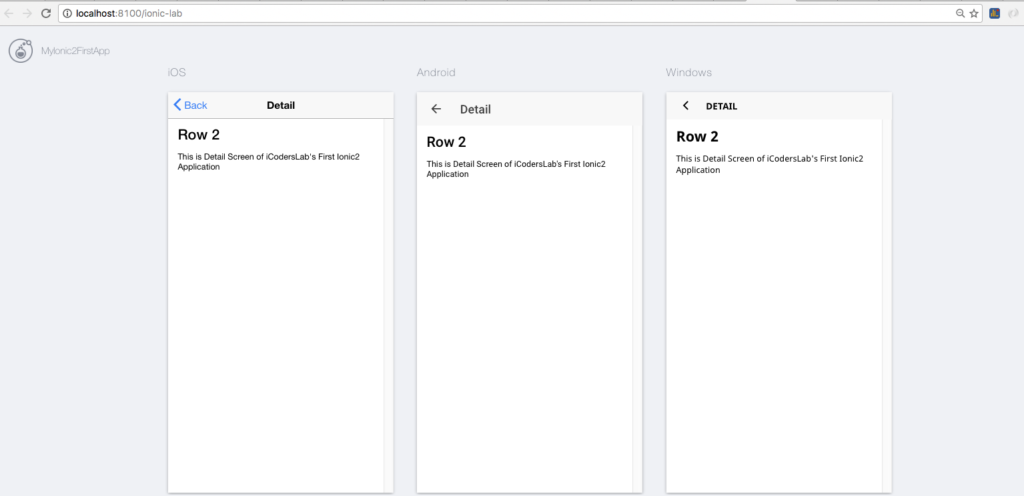Open the zoom magnifier icon in address bar

point(961,13)
